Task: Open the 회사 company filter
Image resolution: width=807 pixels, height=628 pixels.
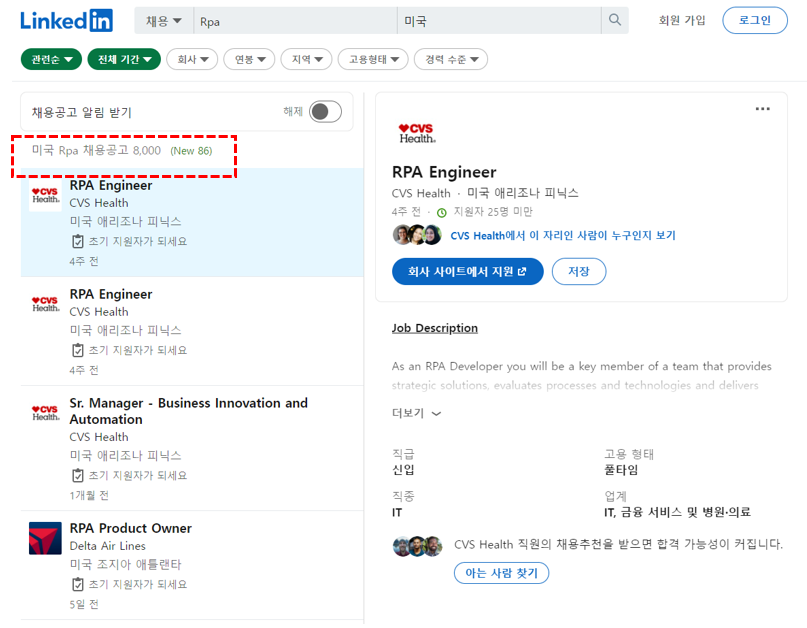Action: click(192, 59)
